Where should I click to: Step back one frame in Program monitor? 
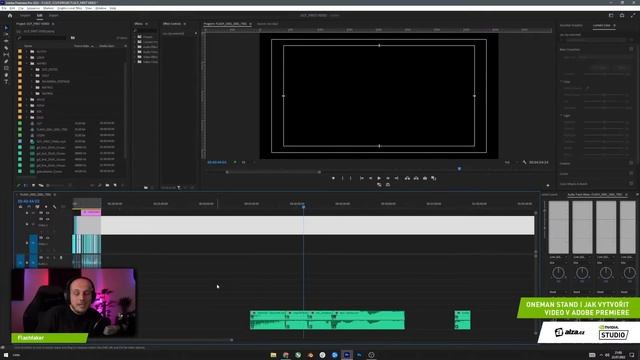tap(371, 178)
